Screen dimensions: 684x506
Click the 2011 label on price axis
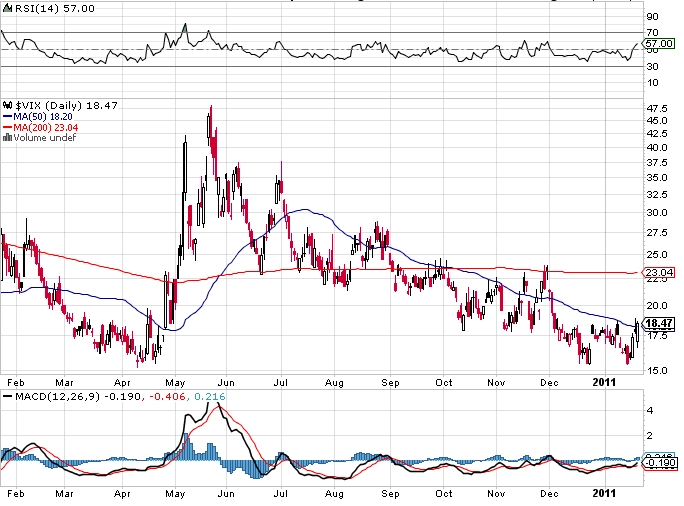(604, 383)
